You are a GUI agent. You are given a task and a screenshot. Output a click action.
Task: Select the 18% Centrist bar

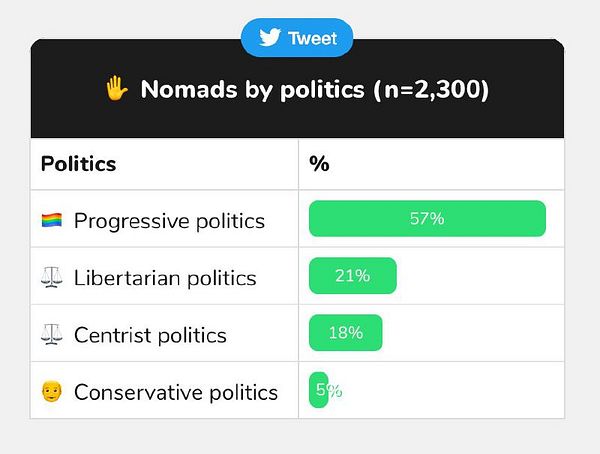pyautogui.click(x=346, y=333)
